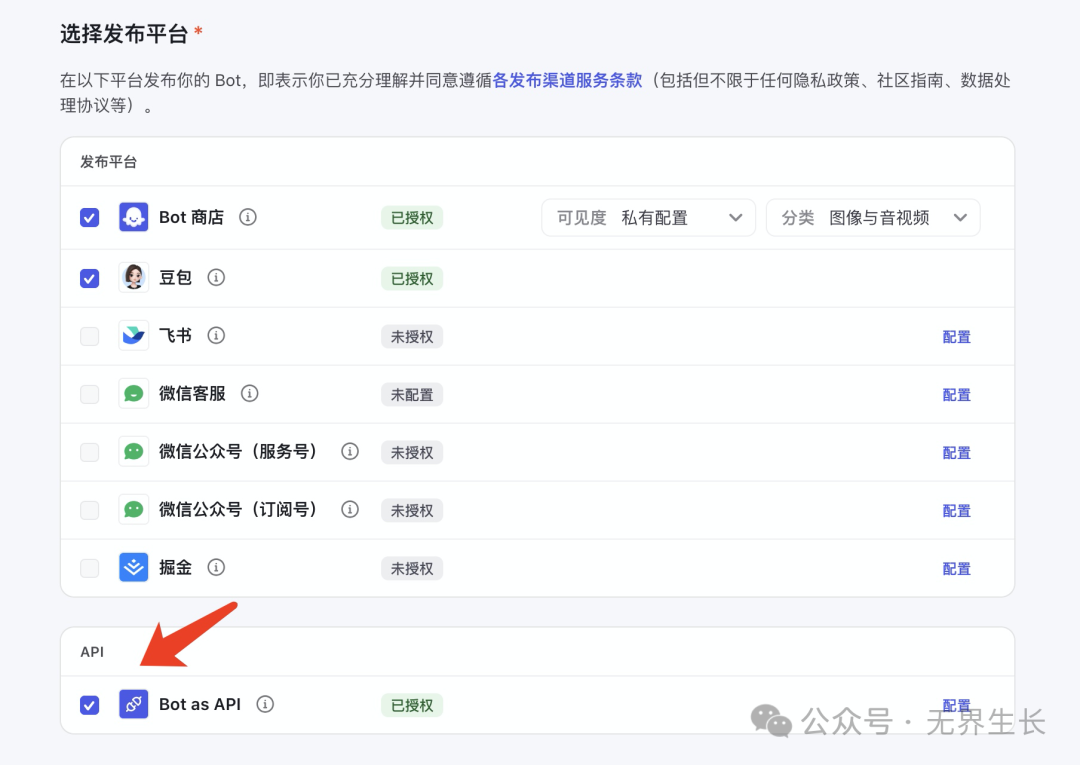Click 未授权 status tag for 微信公众号（订阅号）
Image resolution: width=1080 pixels, height=765 pixels.
412,511
